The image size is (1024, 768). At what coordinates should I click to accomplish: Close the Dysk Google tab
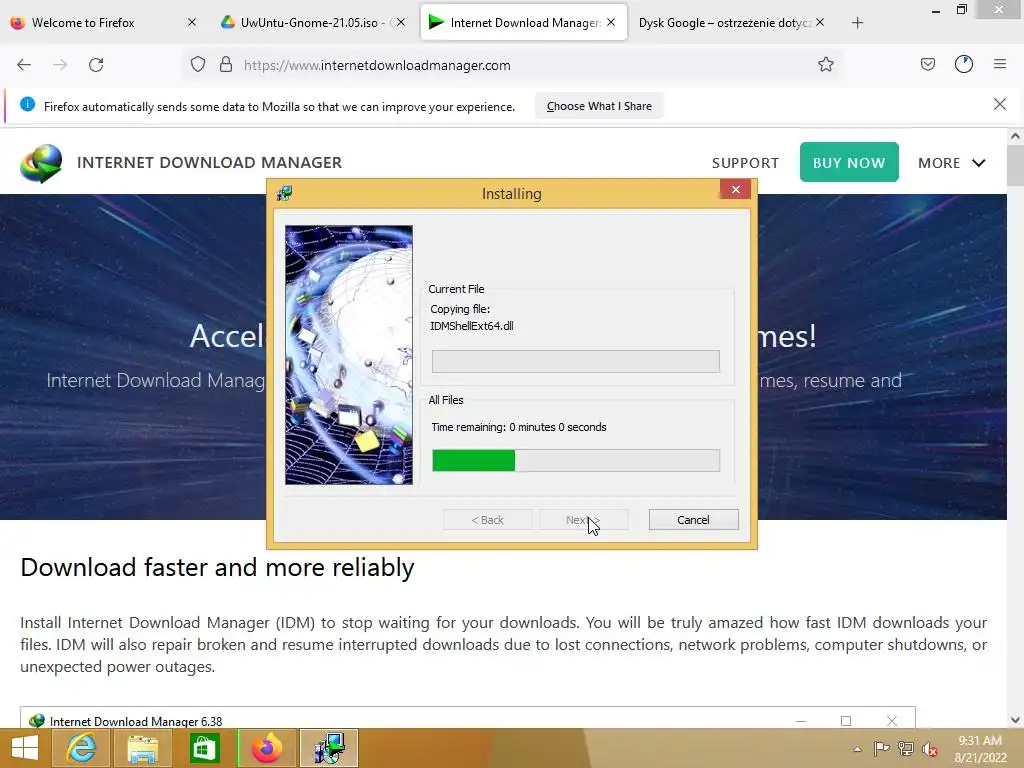(820, 22)
